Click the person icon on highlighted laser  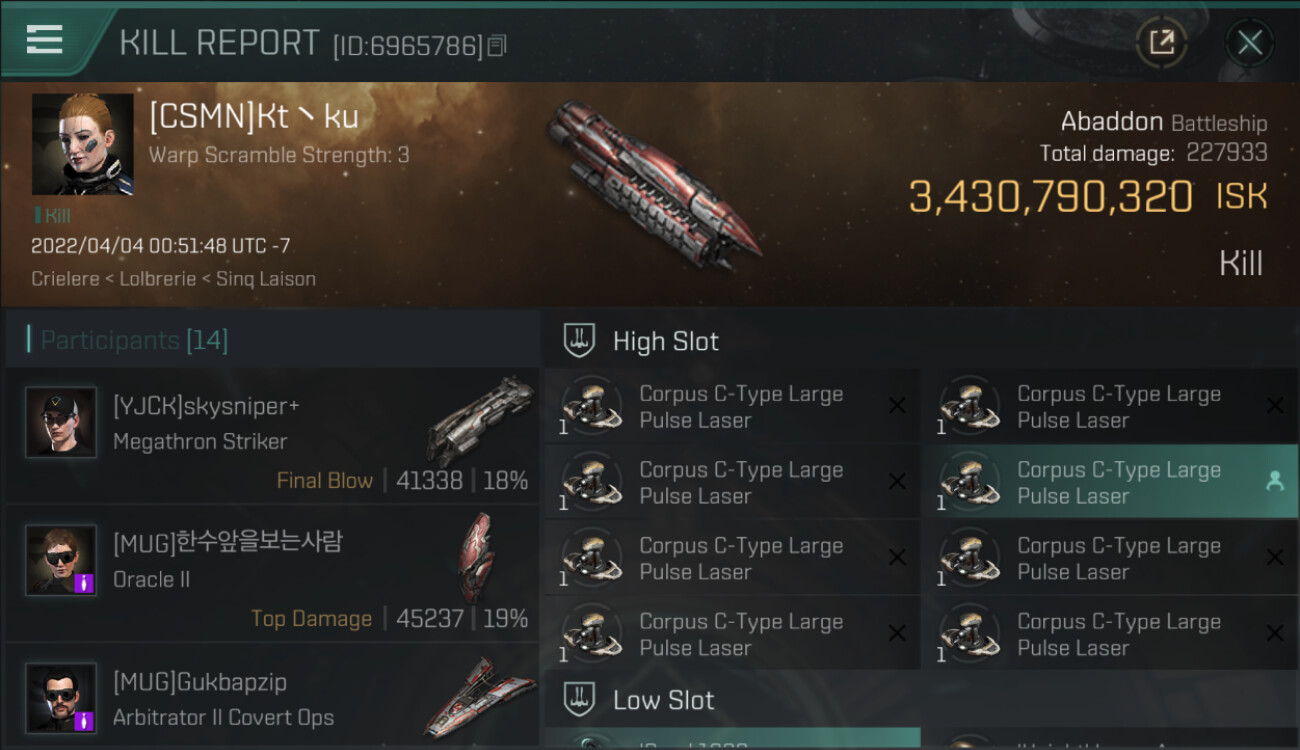[1274, 481]
